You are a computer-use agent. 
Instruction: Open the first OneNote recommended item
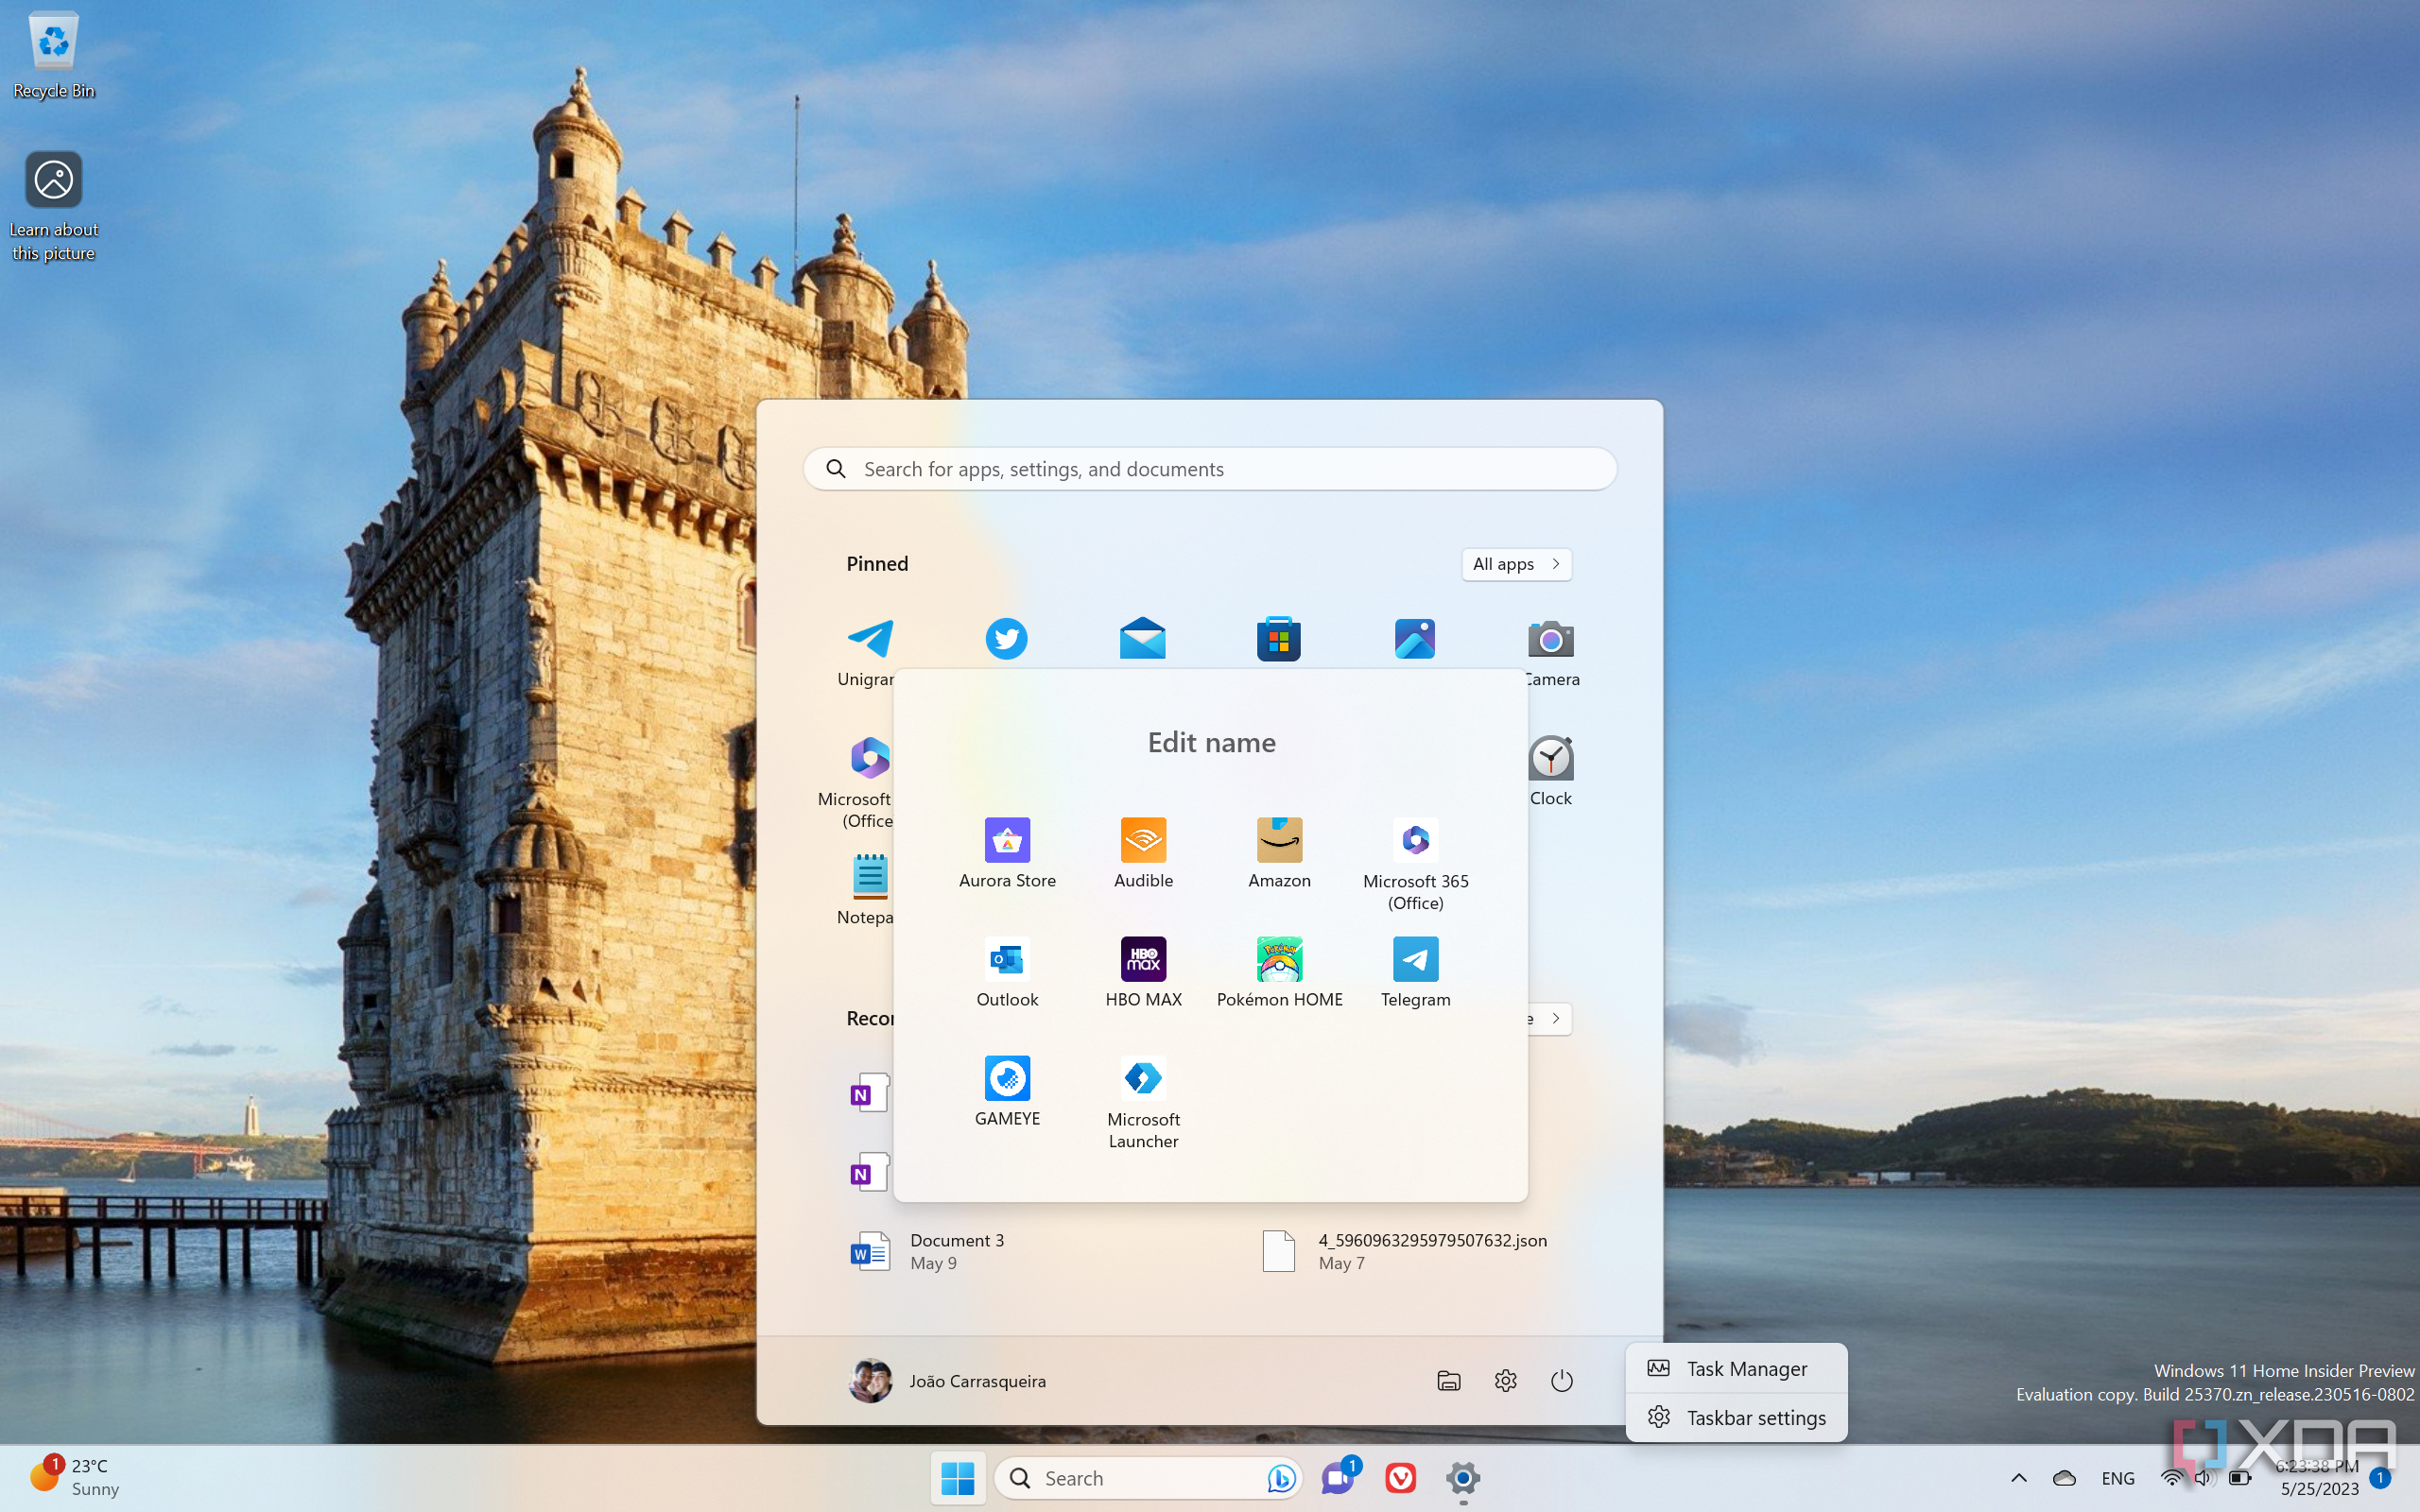point(869,1093)
